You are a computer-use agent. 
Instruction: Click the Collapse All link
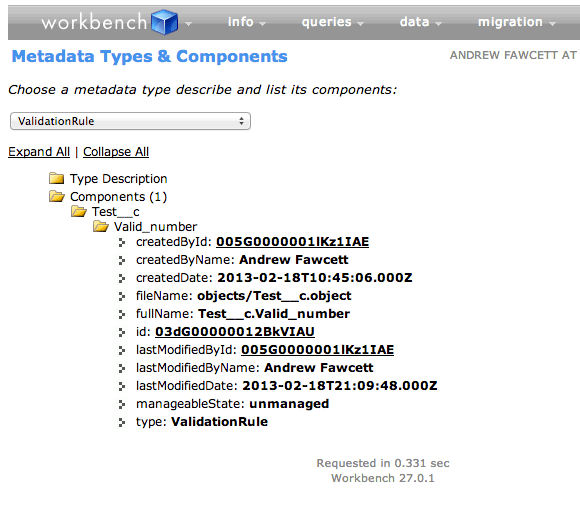click(116, 152)
